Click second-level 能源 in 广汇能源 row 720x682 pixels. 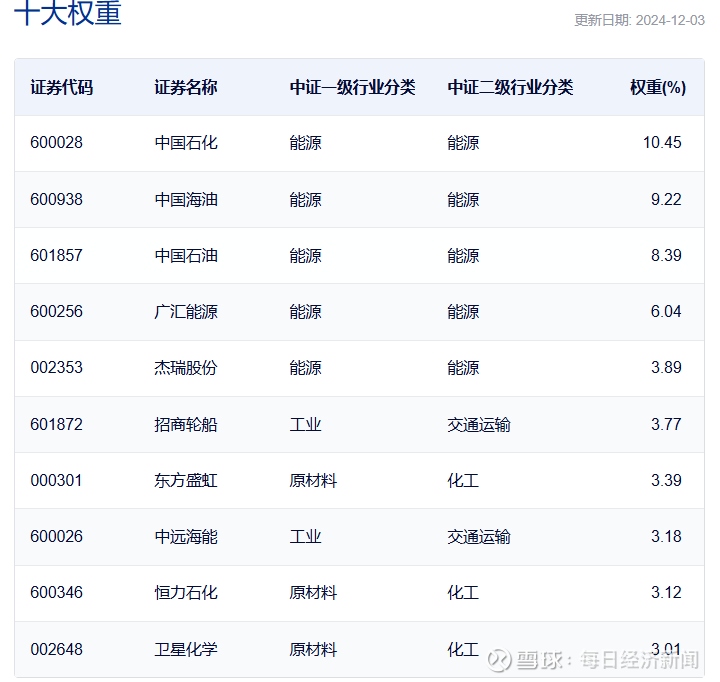[x=463, y=312]
